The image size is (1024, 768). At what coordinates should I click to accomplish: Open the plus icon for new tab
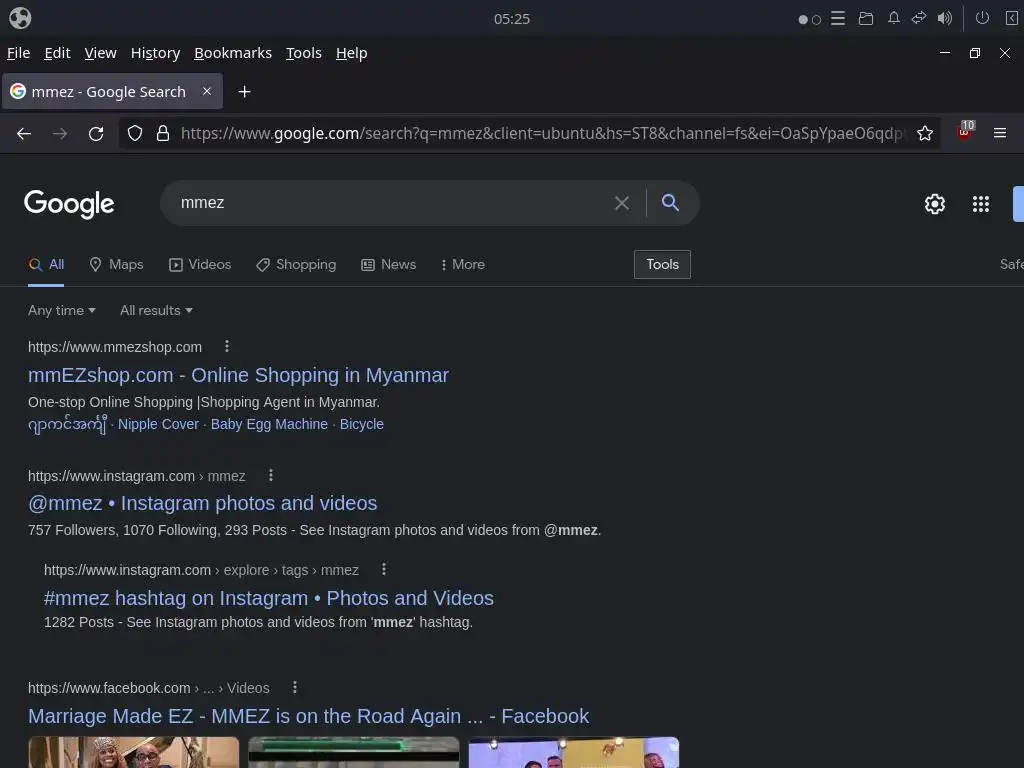click(x=244, y=92)
